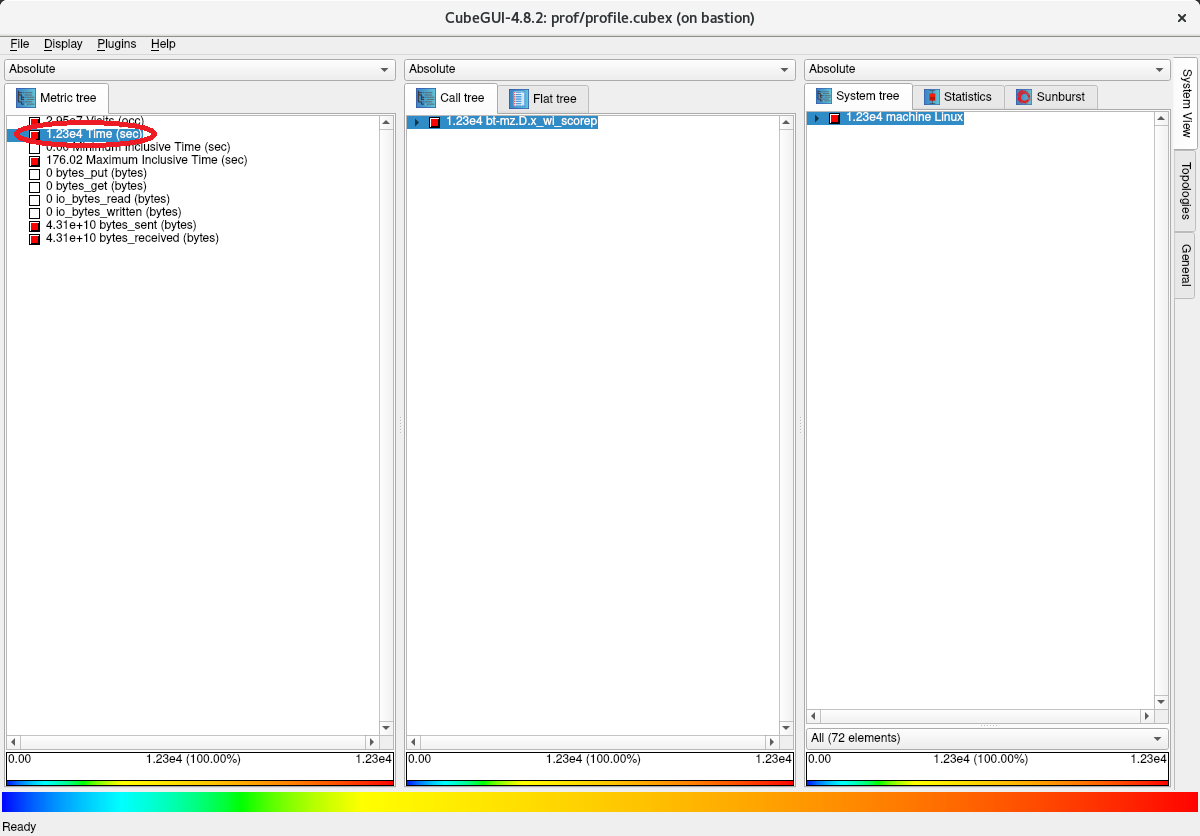Click red box icon beside bytes_sent metric

pos(35,226)
